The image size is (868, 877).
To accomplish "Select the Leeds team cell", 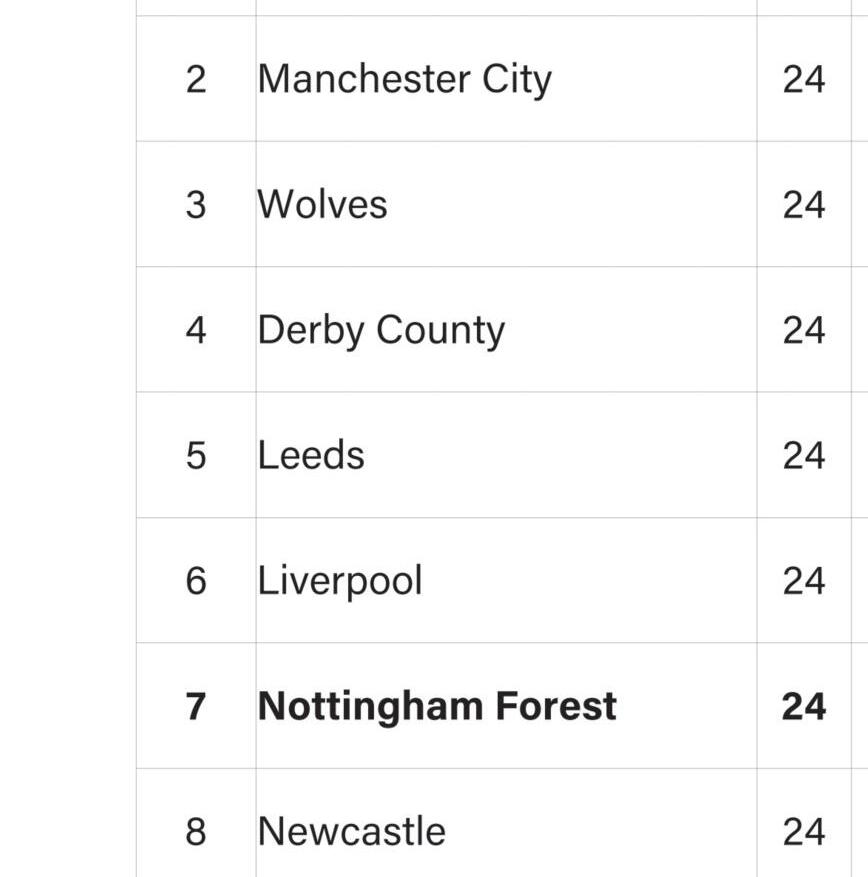I will [x=311, y=456].
